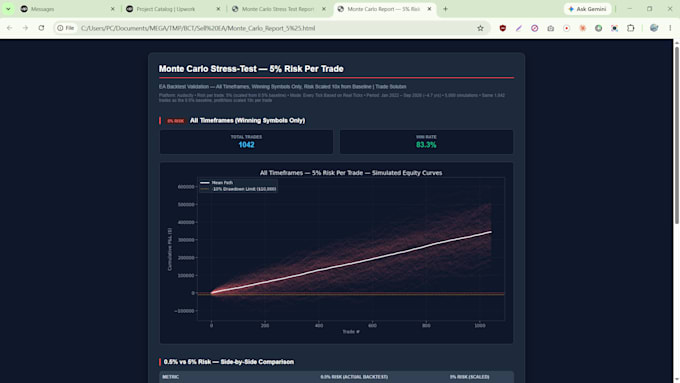Click the address bar URL
The image size is (680, 383).
(x=198, y=28)
